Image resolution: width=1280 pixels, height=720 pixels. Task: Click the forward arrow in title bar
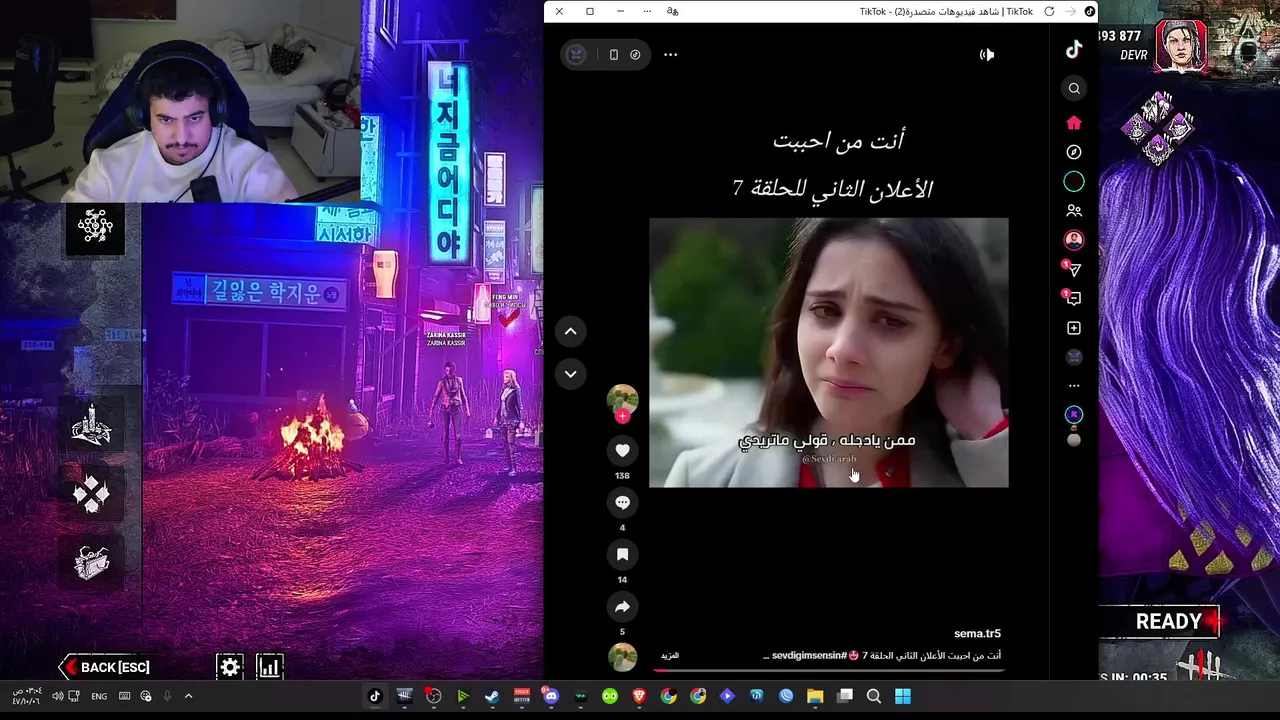coord(1069,11)
